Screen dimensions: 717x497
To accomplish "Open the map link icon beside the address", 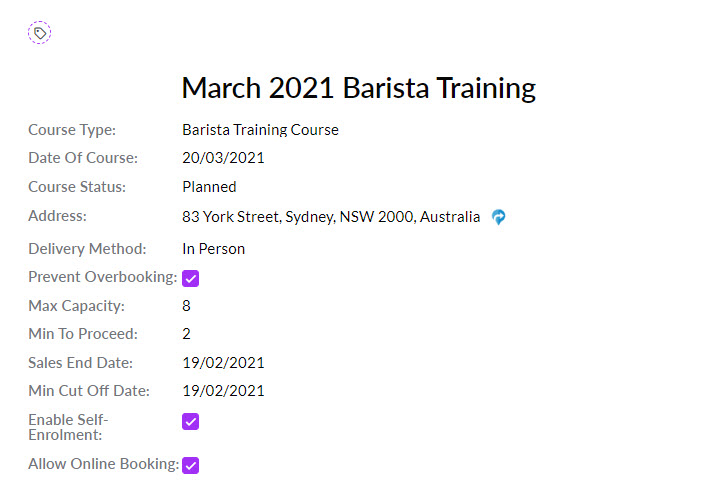I will tap(498, 217).
